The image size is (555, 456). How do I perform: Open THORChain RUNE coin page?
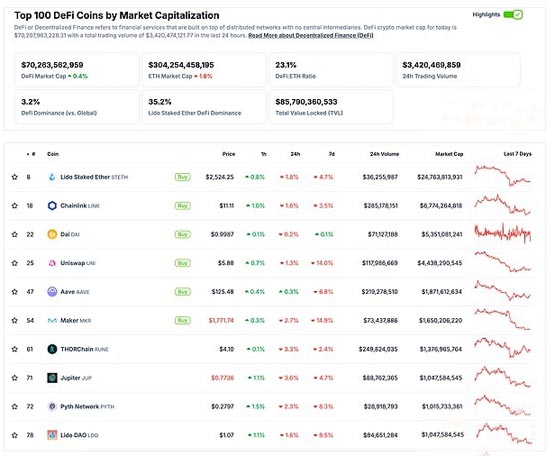click(x=84, y=349)
